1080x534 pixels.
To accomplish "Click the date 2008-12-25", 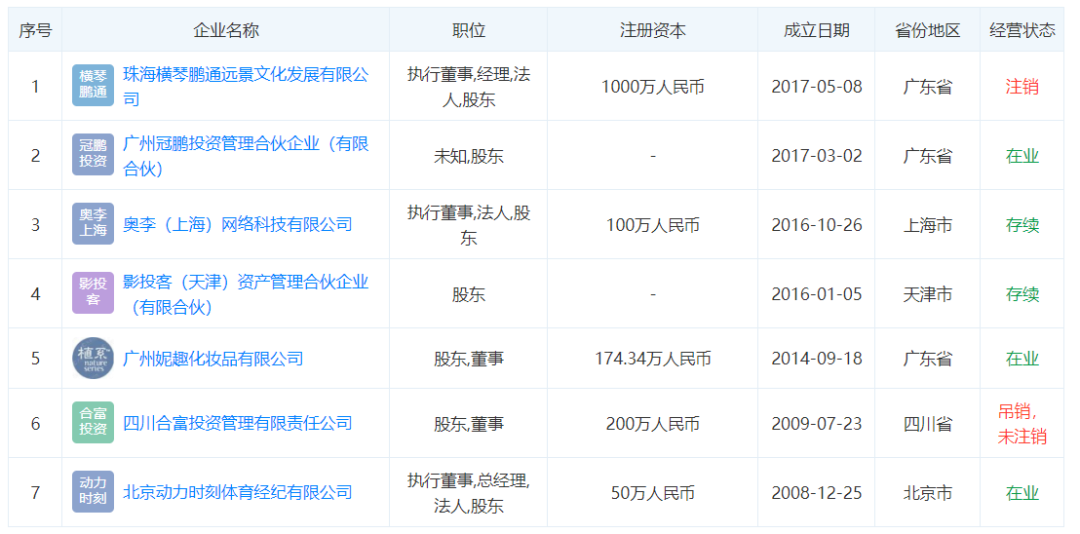I will (816, 493).
